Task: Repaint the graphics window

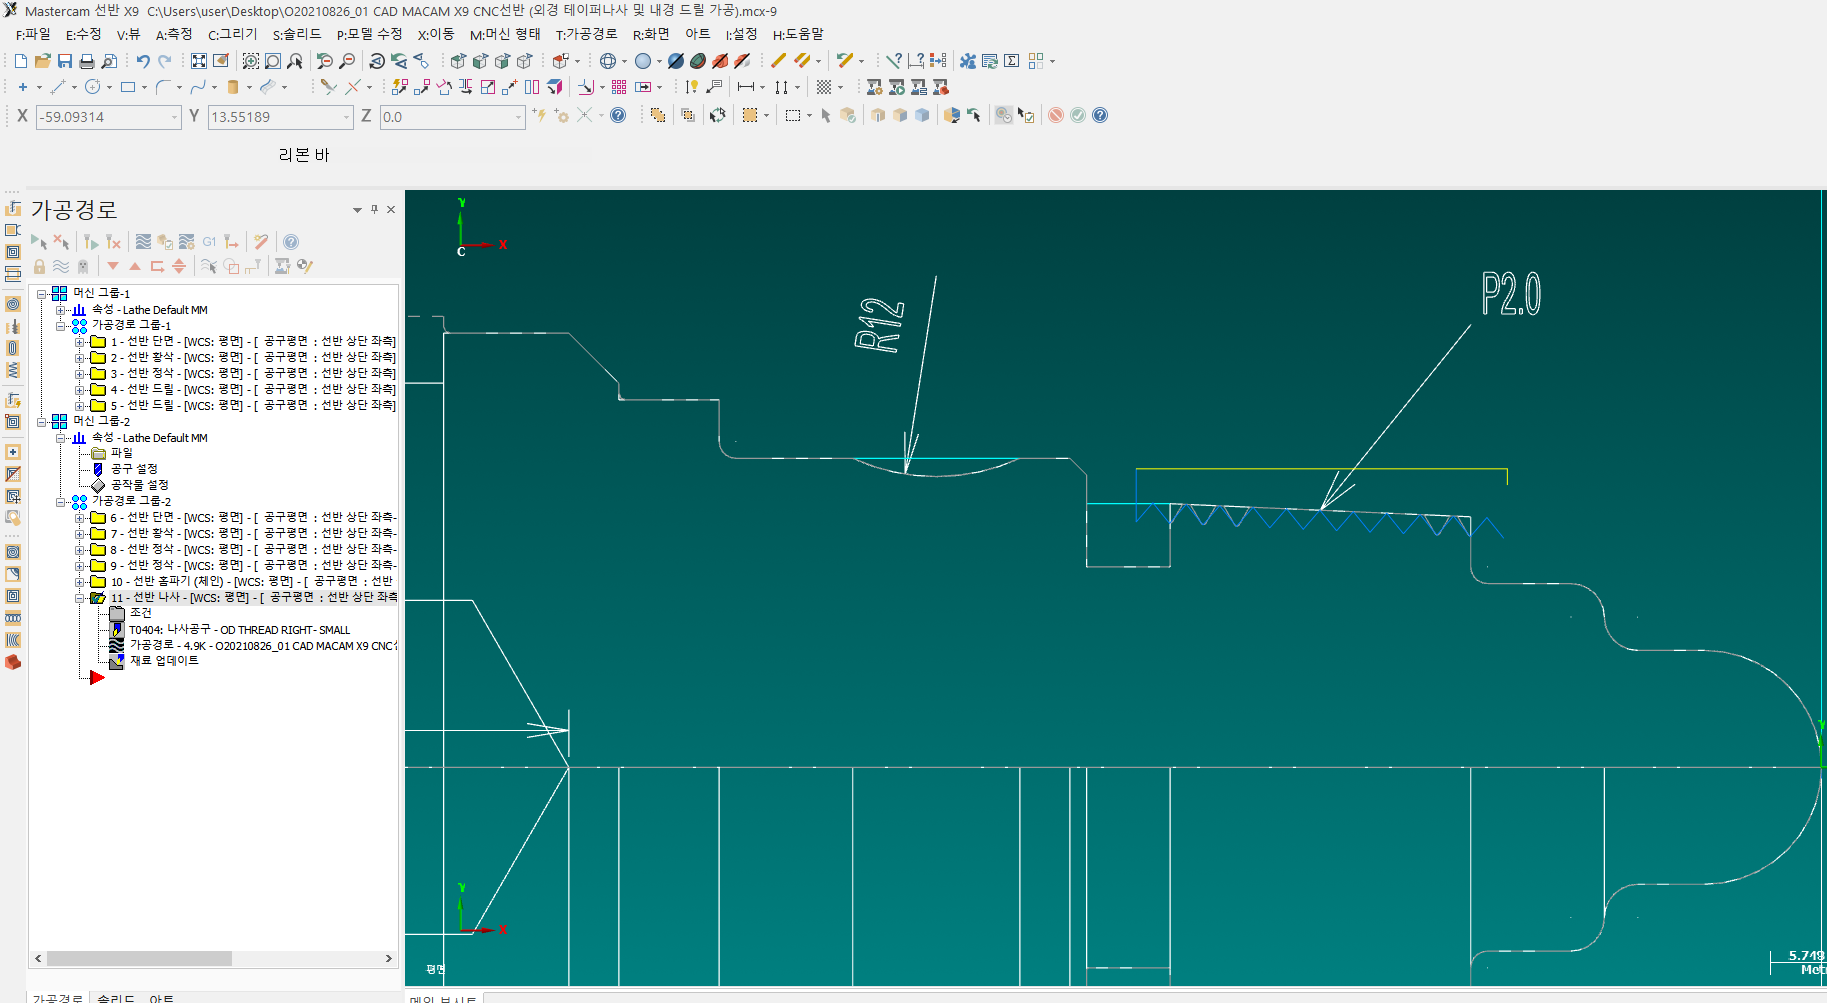Action: 221,61
